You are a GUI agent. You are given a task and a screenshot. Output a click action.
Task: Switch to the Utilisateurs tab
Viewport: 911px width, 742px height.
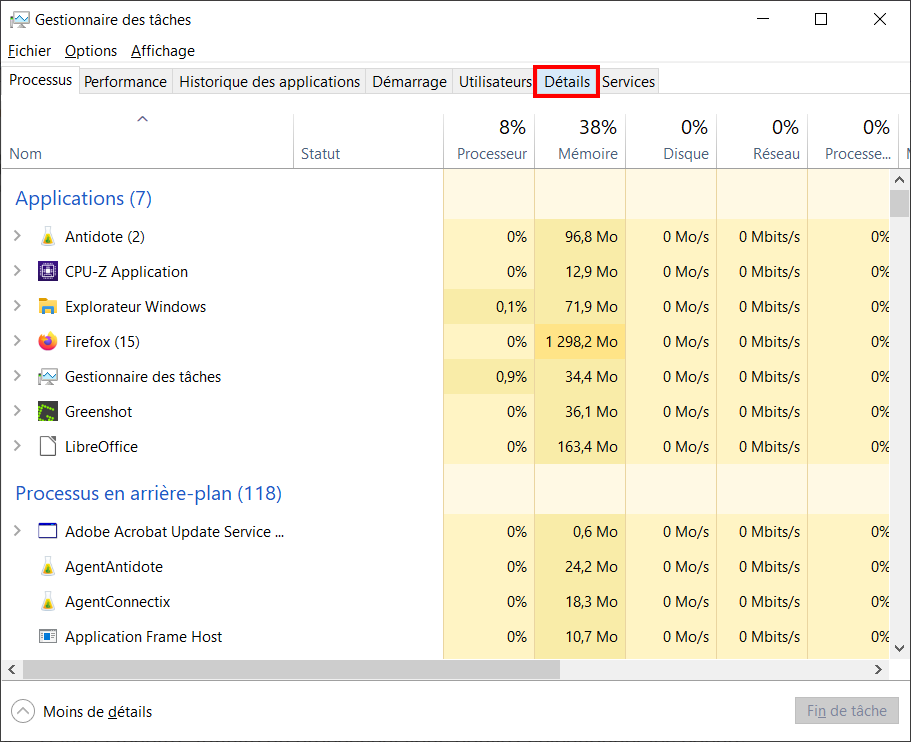point(494,82)
